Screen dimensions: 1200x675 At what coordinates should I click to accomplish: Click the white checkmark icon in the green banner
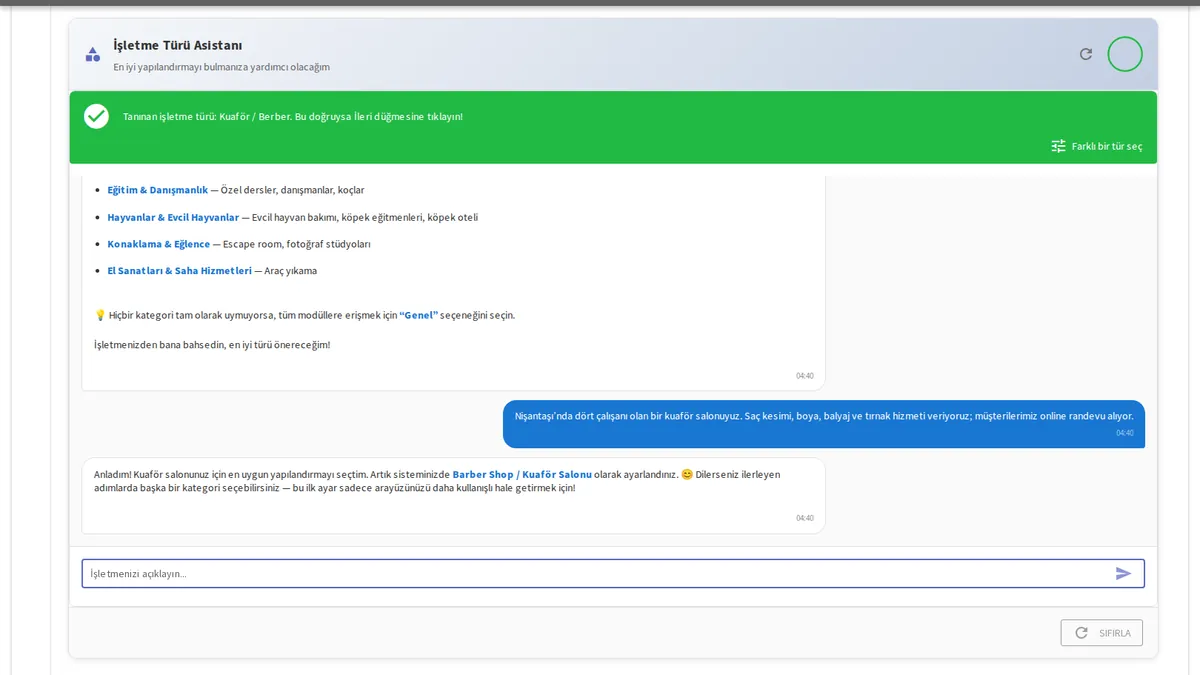point(96,116)
